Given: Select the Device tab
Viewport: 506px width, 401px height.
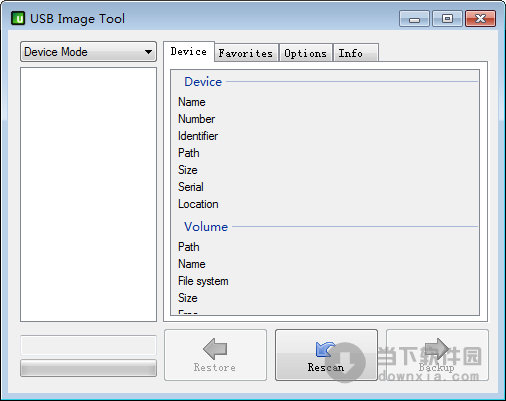Looking at the screenshot, I should tap(189, 52).
